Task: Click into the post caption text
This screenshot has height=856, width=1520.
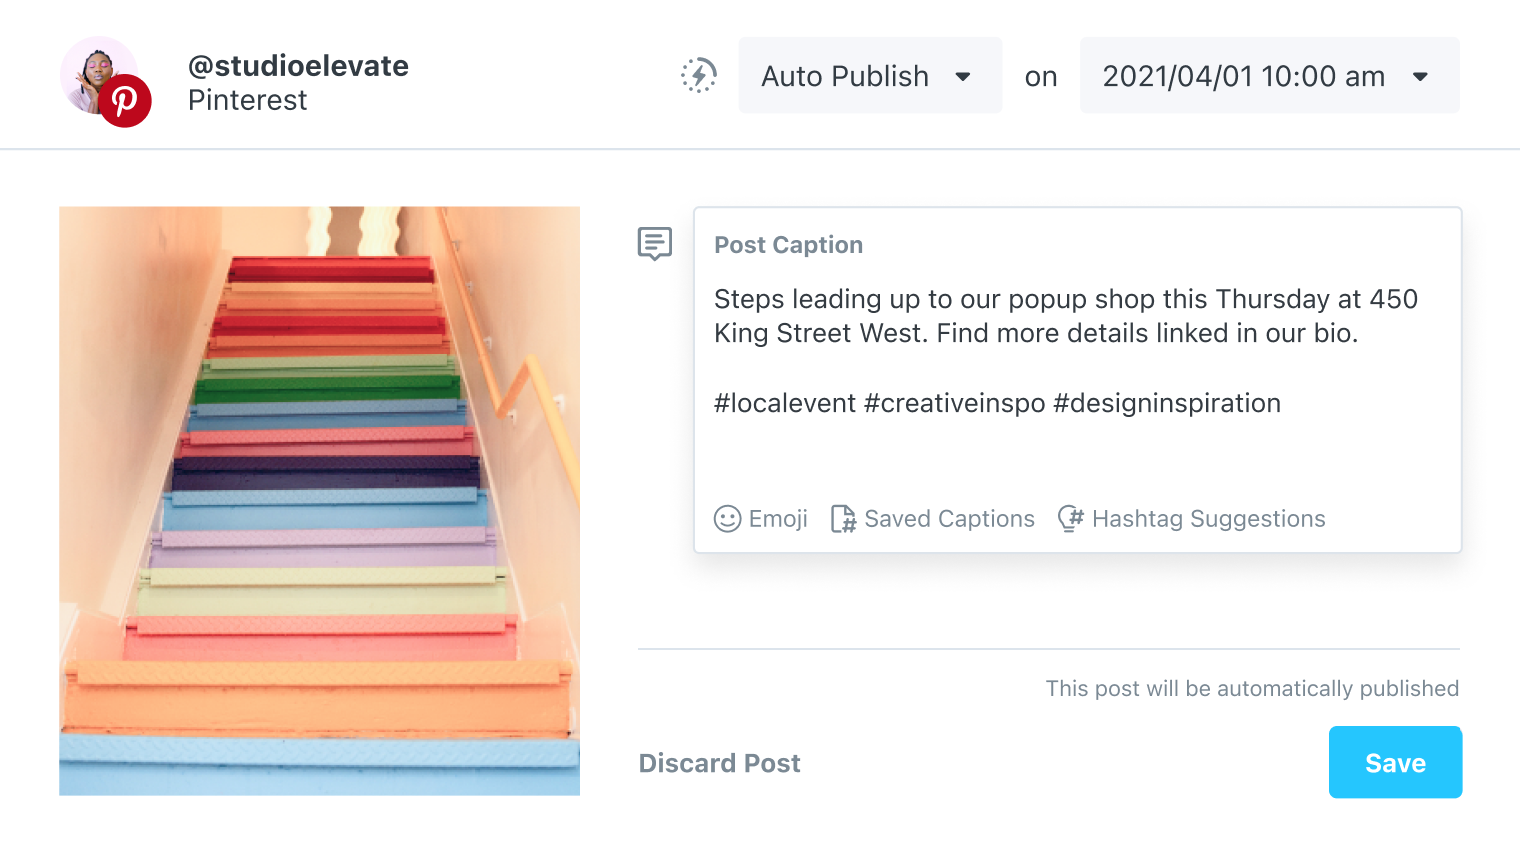Action: click(x=1065, y=316)
